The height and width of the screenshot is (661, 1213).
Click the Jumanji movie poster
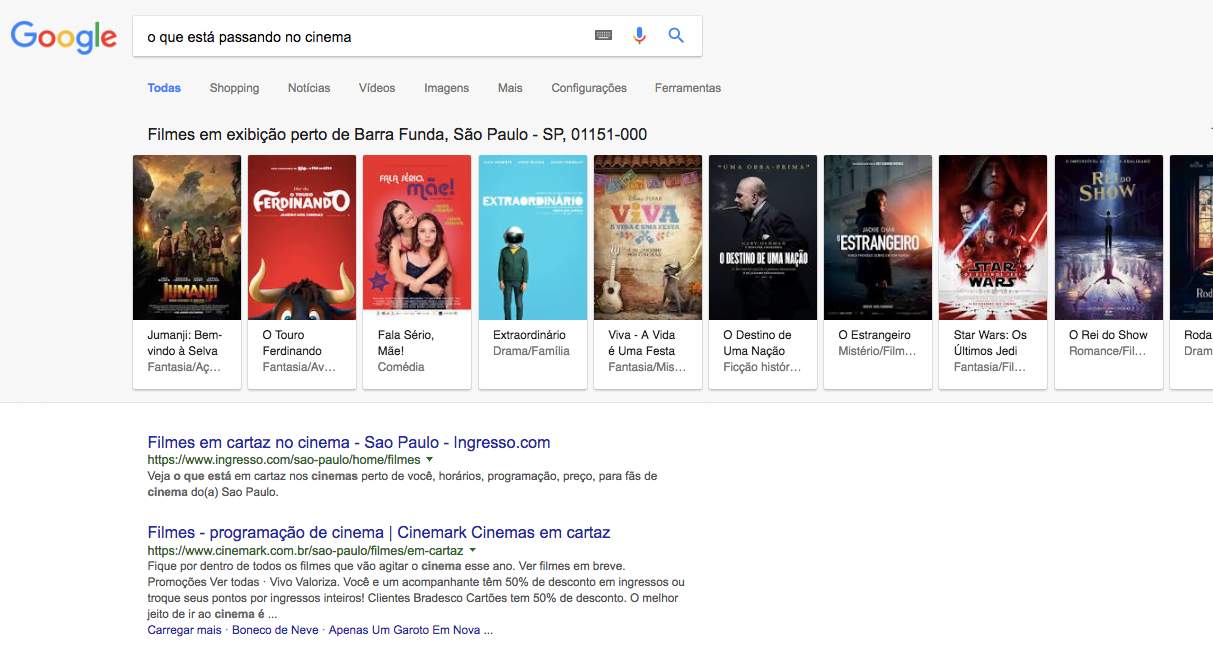tap(187, 237)
